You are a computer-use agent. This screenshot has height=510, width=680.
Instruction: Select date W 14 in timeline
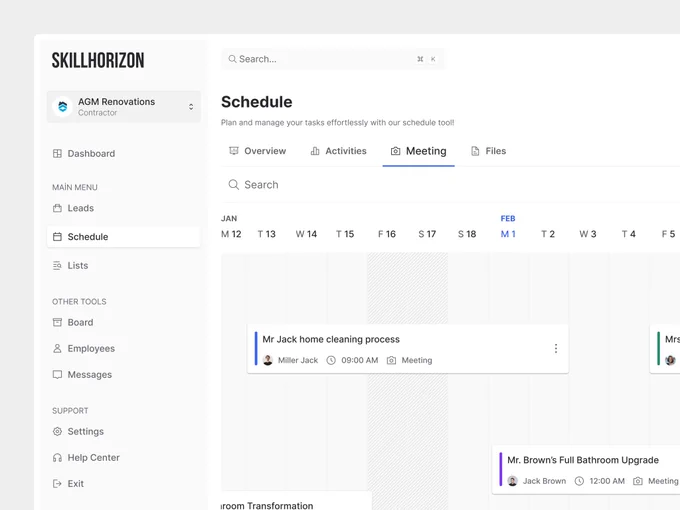pyautogui.click(x=306, y=234)
